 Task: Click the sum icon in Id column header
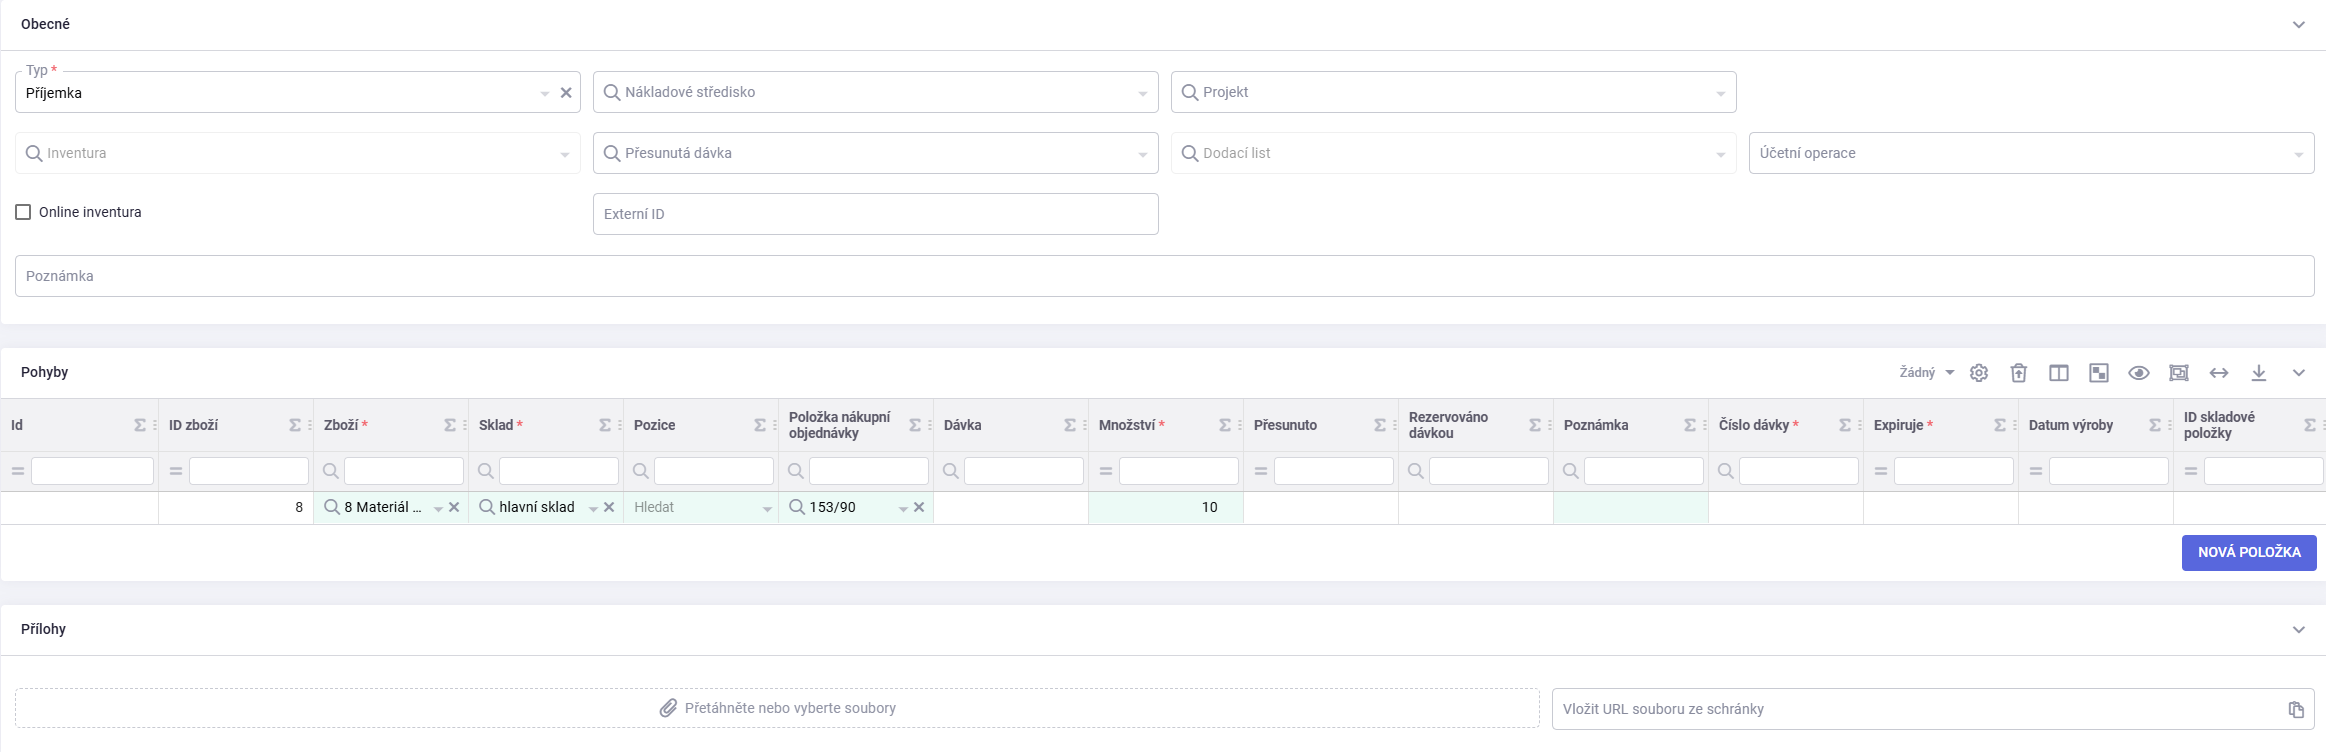coord(140,425)
